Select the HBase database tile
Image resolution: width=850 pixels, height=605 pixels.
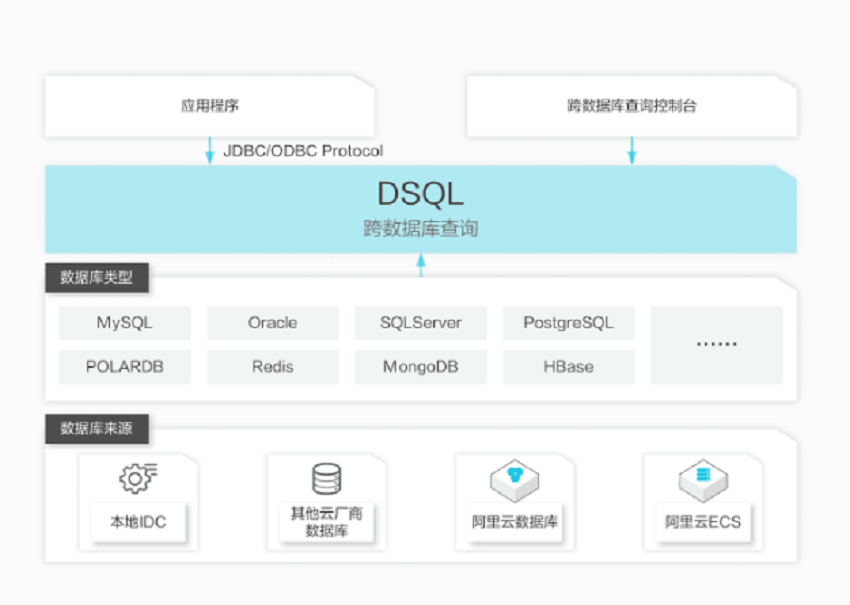[x=569, y=366]
